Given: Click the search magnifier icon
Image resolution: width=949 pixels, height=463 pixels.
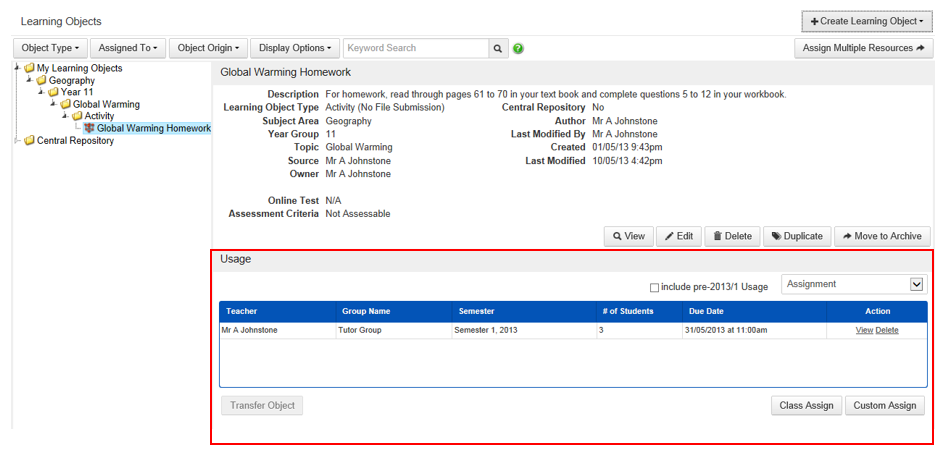Looking at the screenshot, I should tap(498, 48).
